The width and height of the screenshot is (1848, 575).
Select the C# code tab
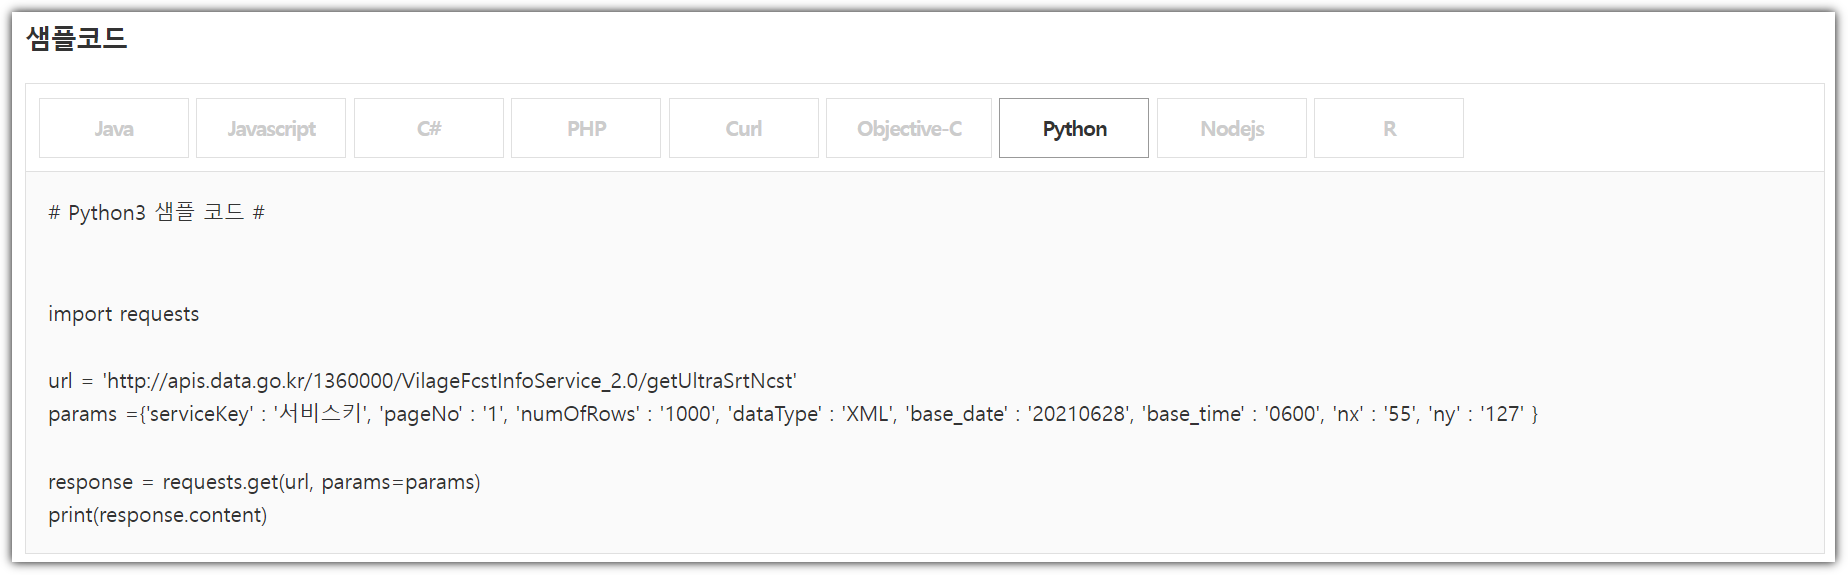pos(429,128)
